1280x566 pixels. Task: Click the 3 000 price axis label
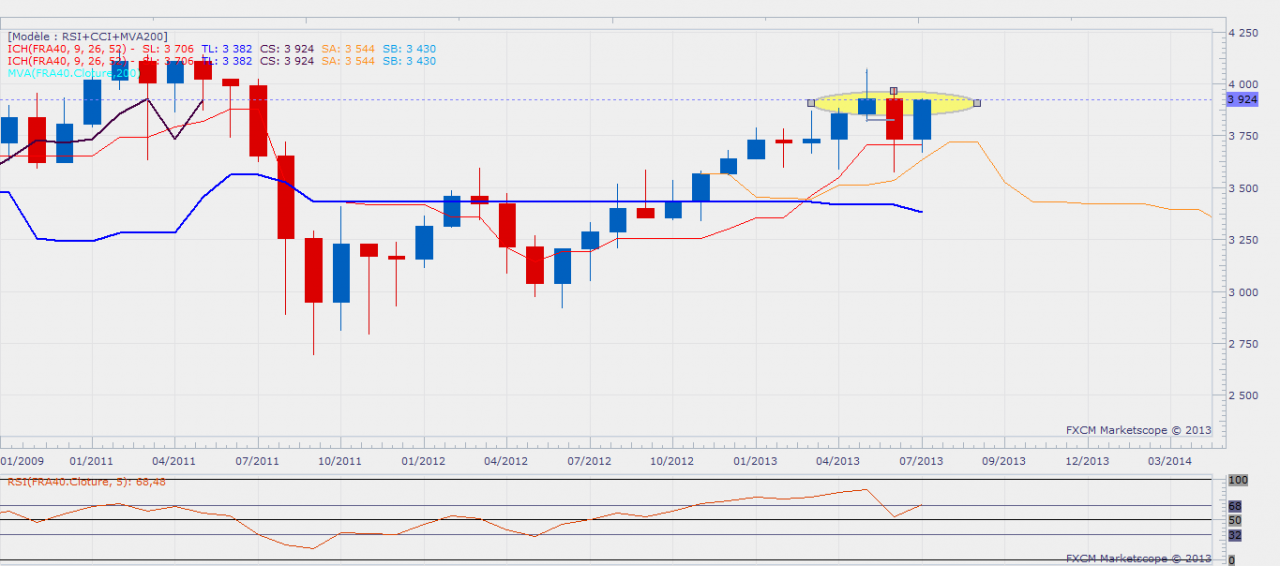pyautogui.click(x=1244, y=292)
